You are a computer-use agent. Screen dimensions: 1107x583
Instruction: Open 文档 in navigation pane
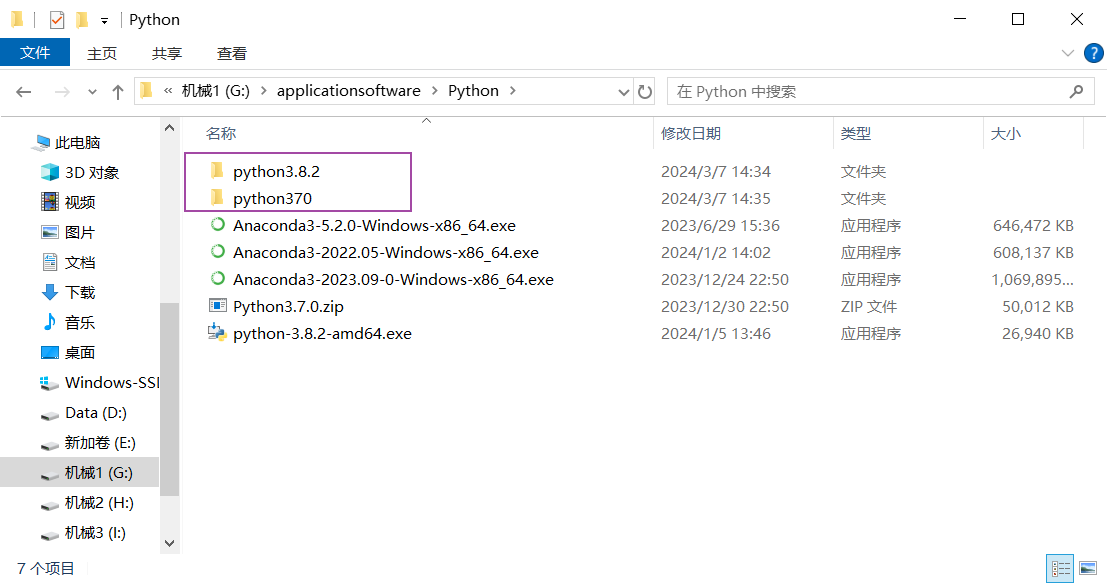pos(80,263)
